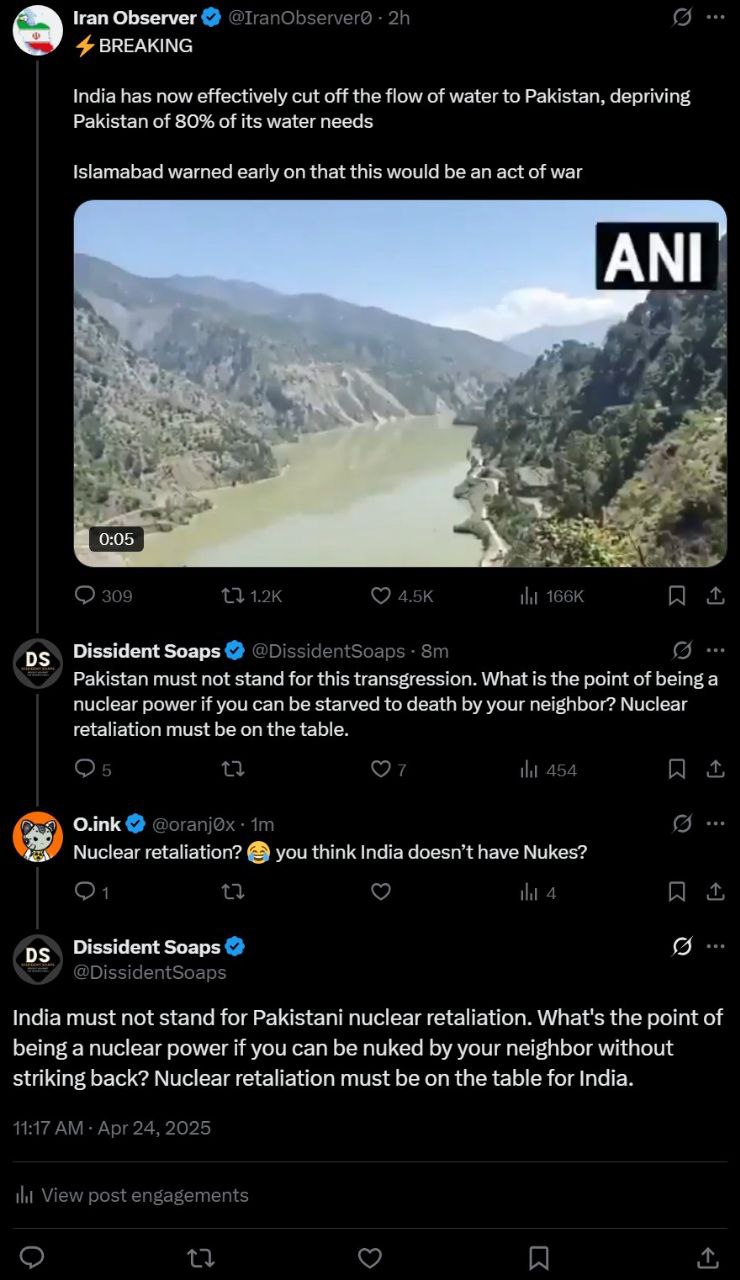
Task: View analytics showing 454 views
Action: 548,769
